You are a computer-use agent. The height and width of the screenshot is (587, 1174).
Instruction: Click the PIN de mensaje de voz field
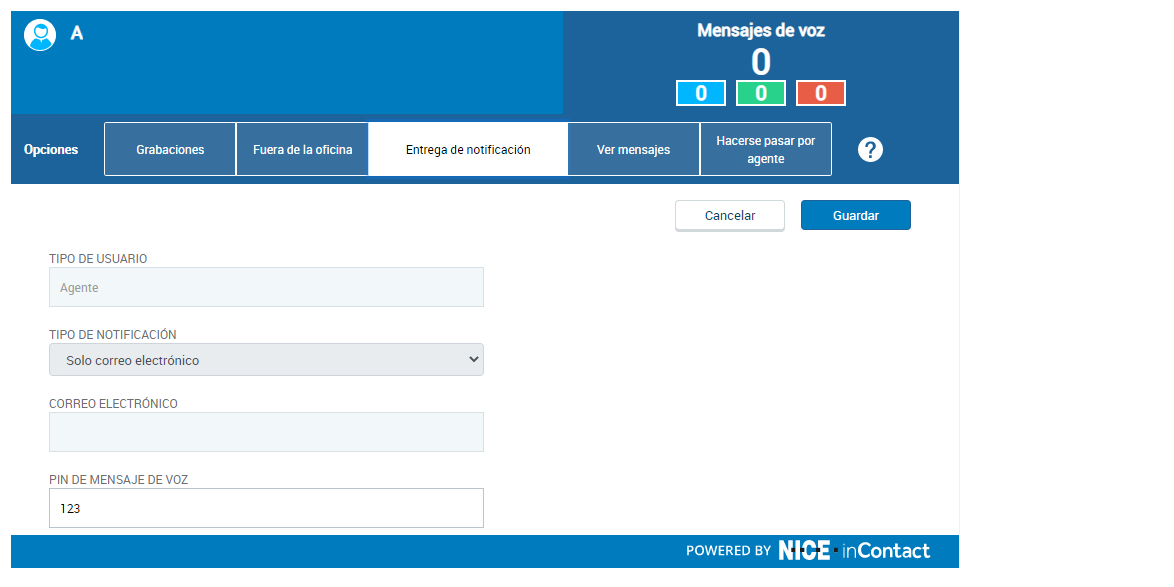pos(267,508)
